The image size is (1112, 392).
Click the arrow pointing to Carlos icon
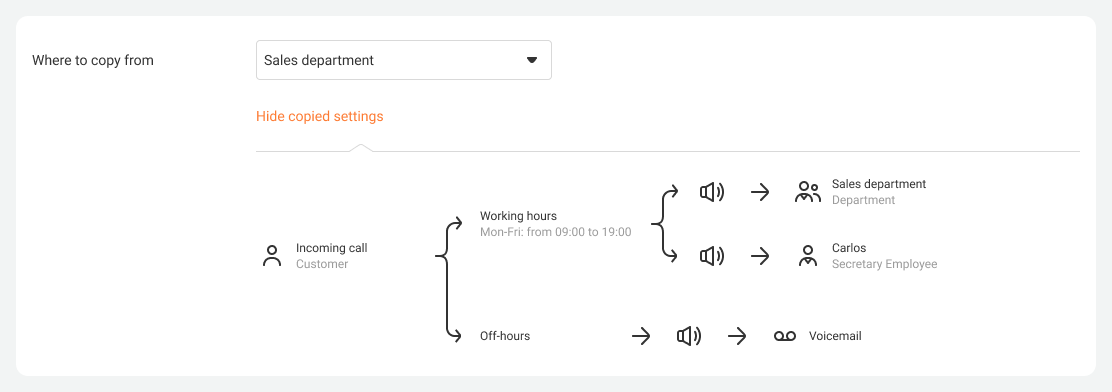tap(760, 256)
